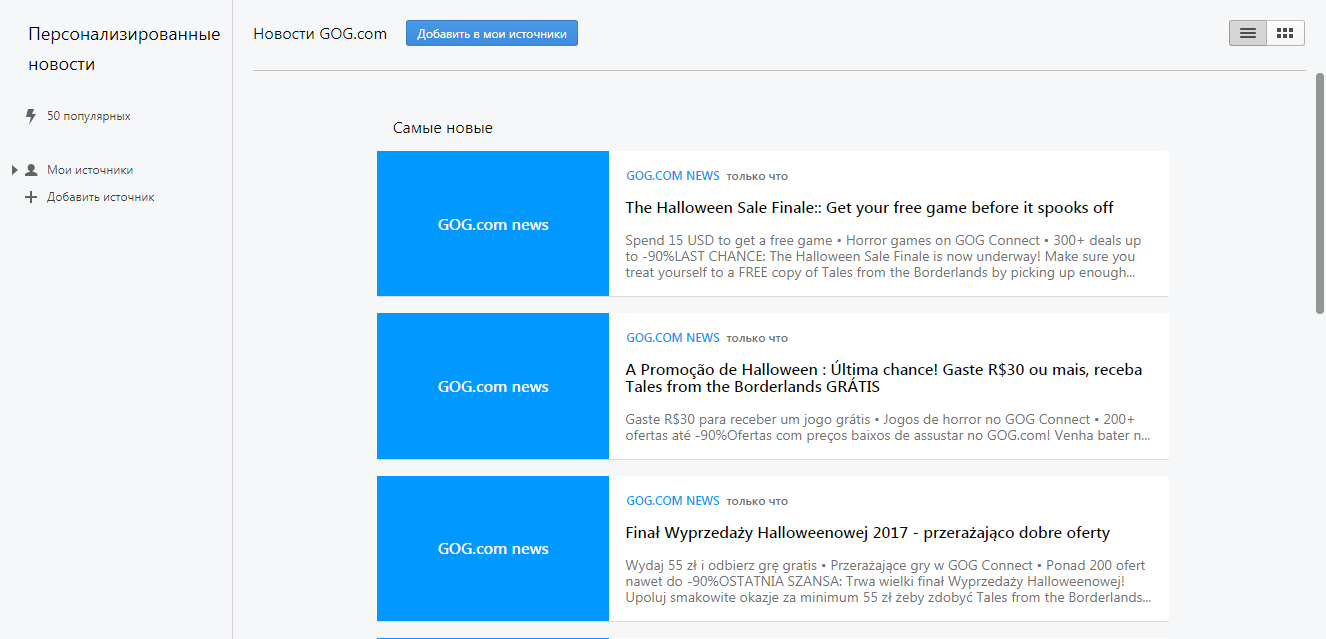Image resolution: width=1326 pixels, height=639 pixels.
Task: Click the Новости GOG.com page title
Action: (x=320, y=33)
